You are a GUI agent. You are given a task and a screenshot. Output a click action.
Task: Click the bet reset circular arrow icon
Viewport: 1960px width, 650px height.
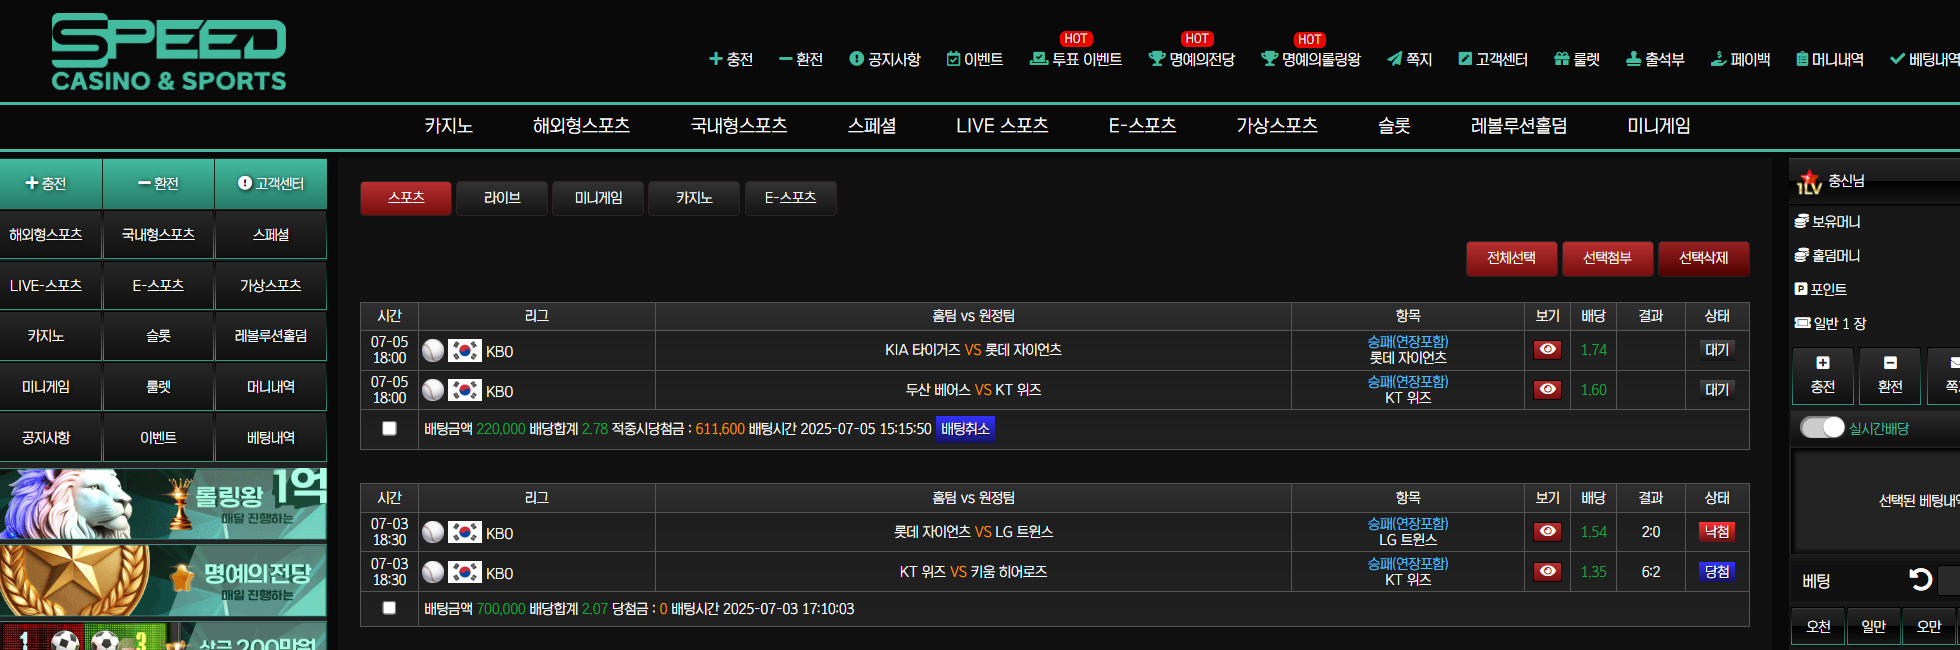coord(1920,579)
